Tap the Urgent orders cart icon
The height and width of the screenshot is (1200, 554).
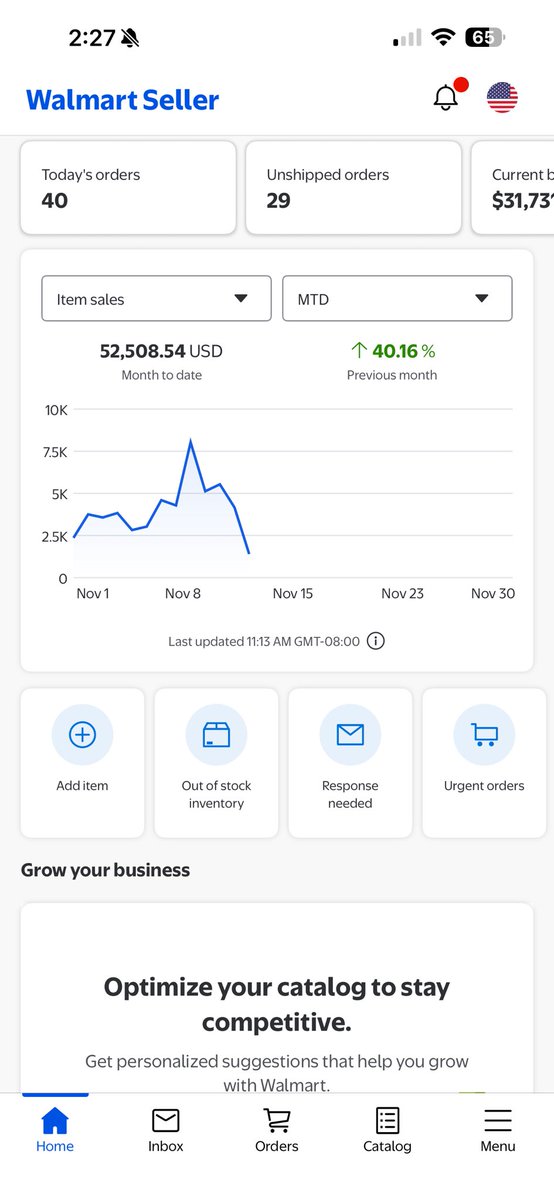(x=484, y=735)
